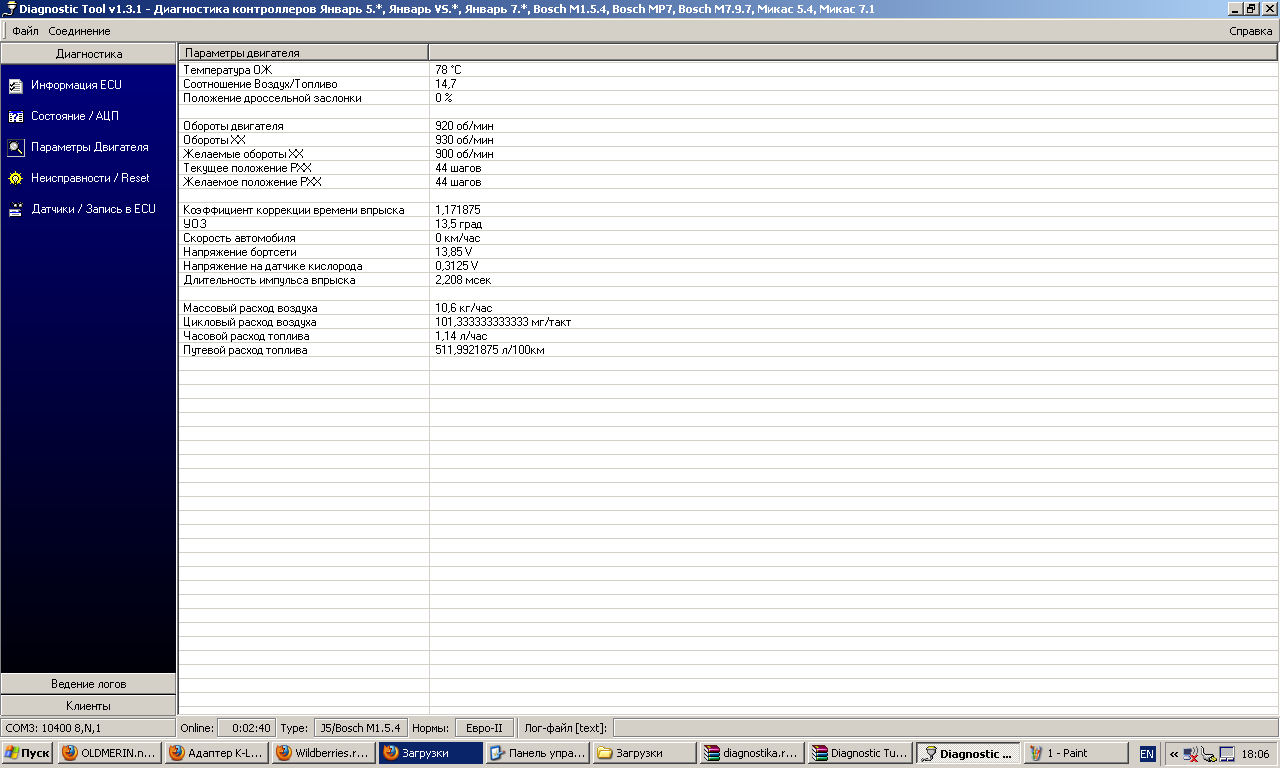The width and height of the screenshot is (1280, 768).
Task: Select the Соотношение Воздух/Топливо row
Action: pyautogui.click(x=729, y=84)
